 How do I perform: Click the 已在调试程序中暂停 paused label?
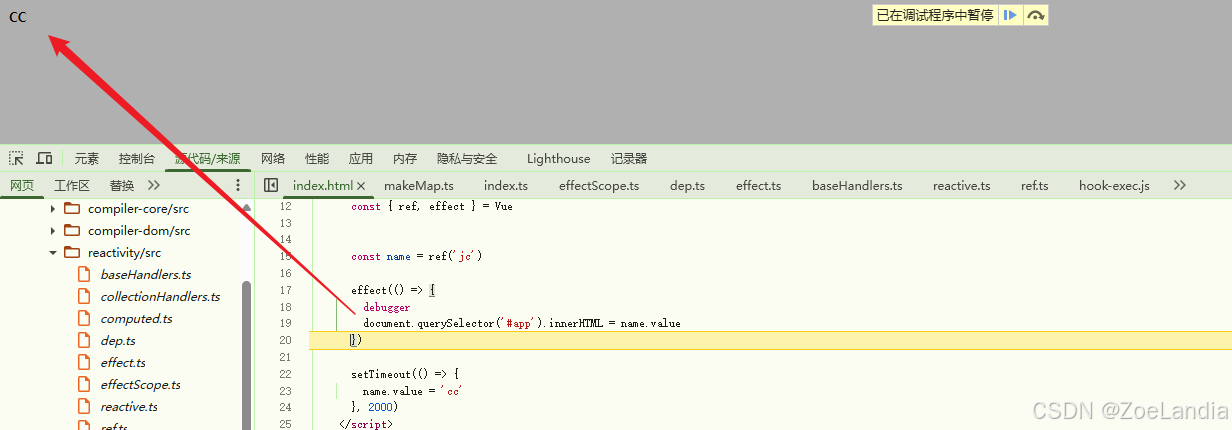(935, 15)
